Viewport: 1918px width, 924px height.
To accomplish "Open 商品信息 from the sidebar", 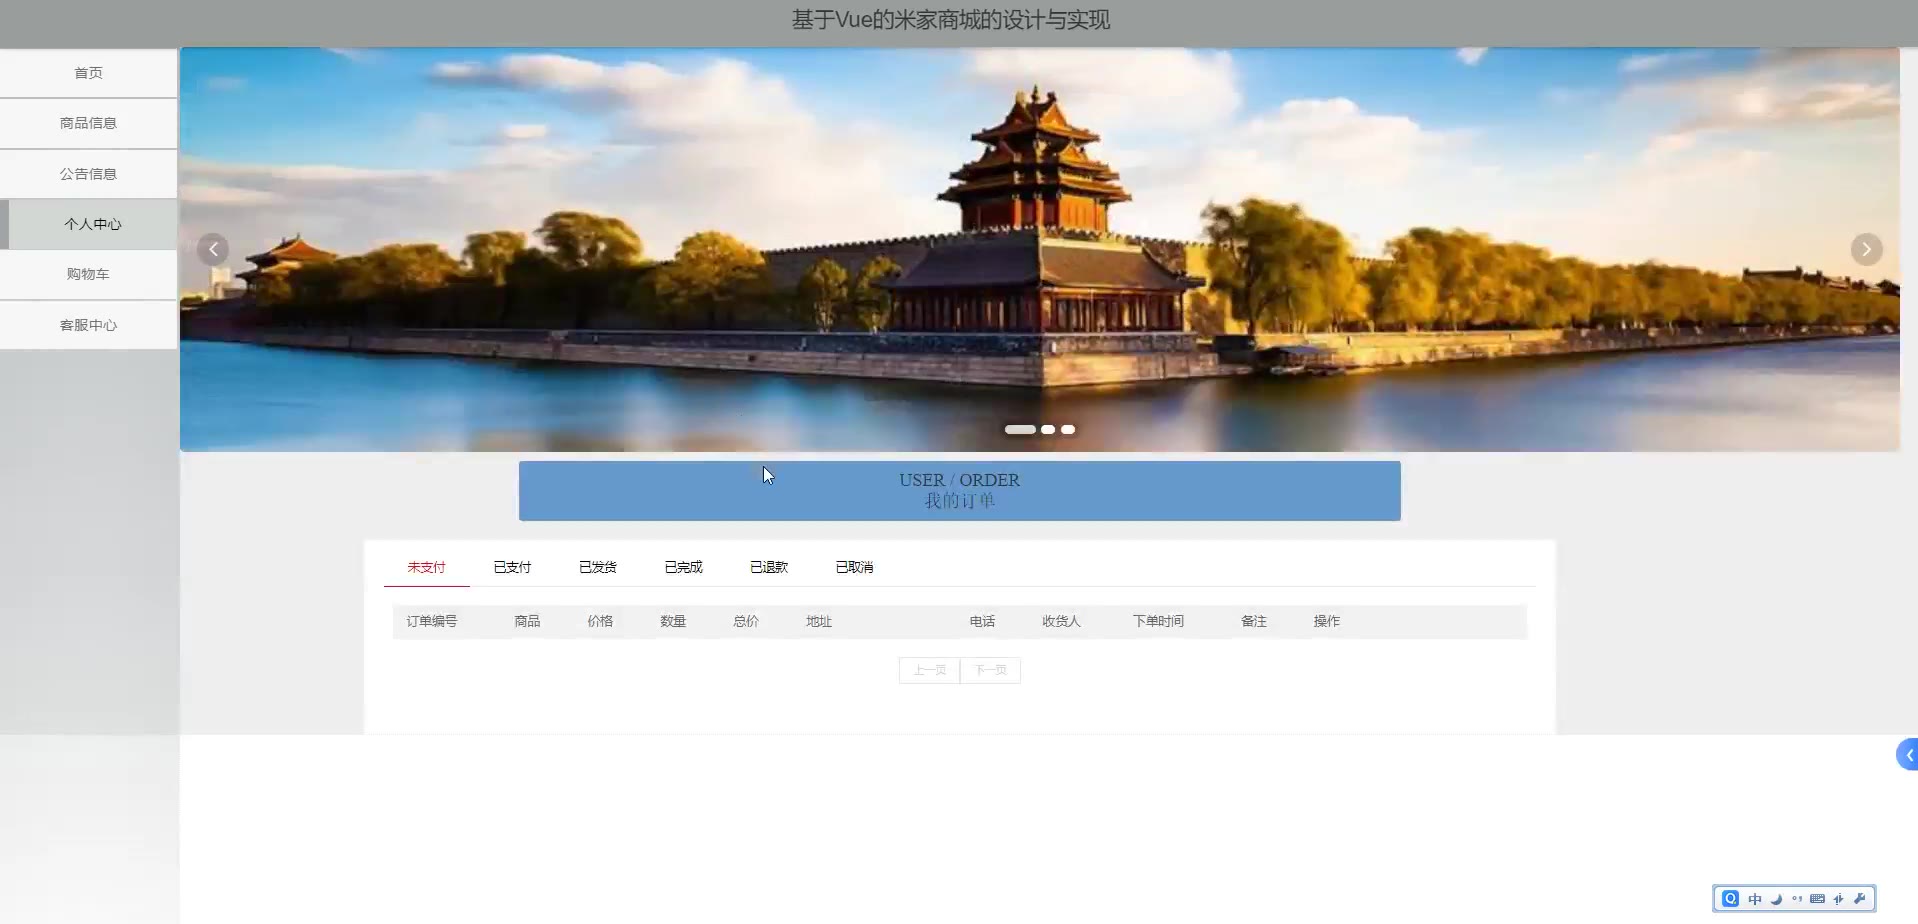I will [x=88, y=123].
